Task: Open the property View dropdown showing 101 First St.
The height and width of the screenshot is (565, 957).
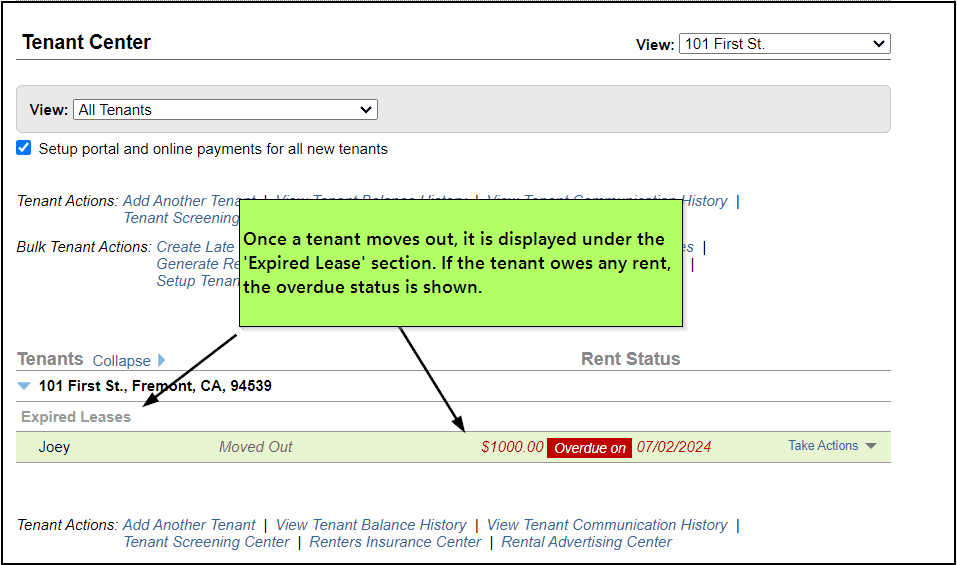Action: 784,44
